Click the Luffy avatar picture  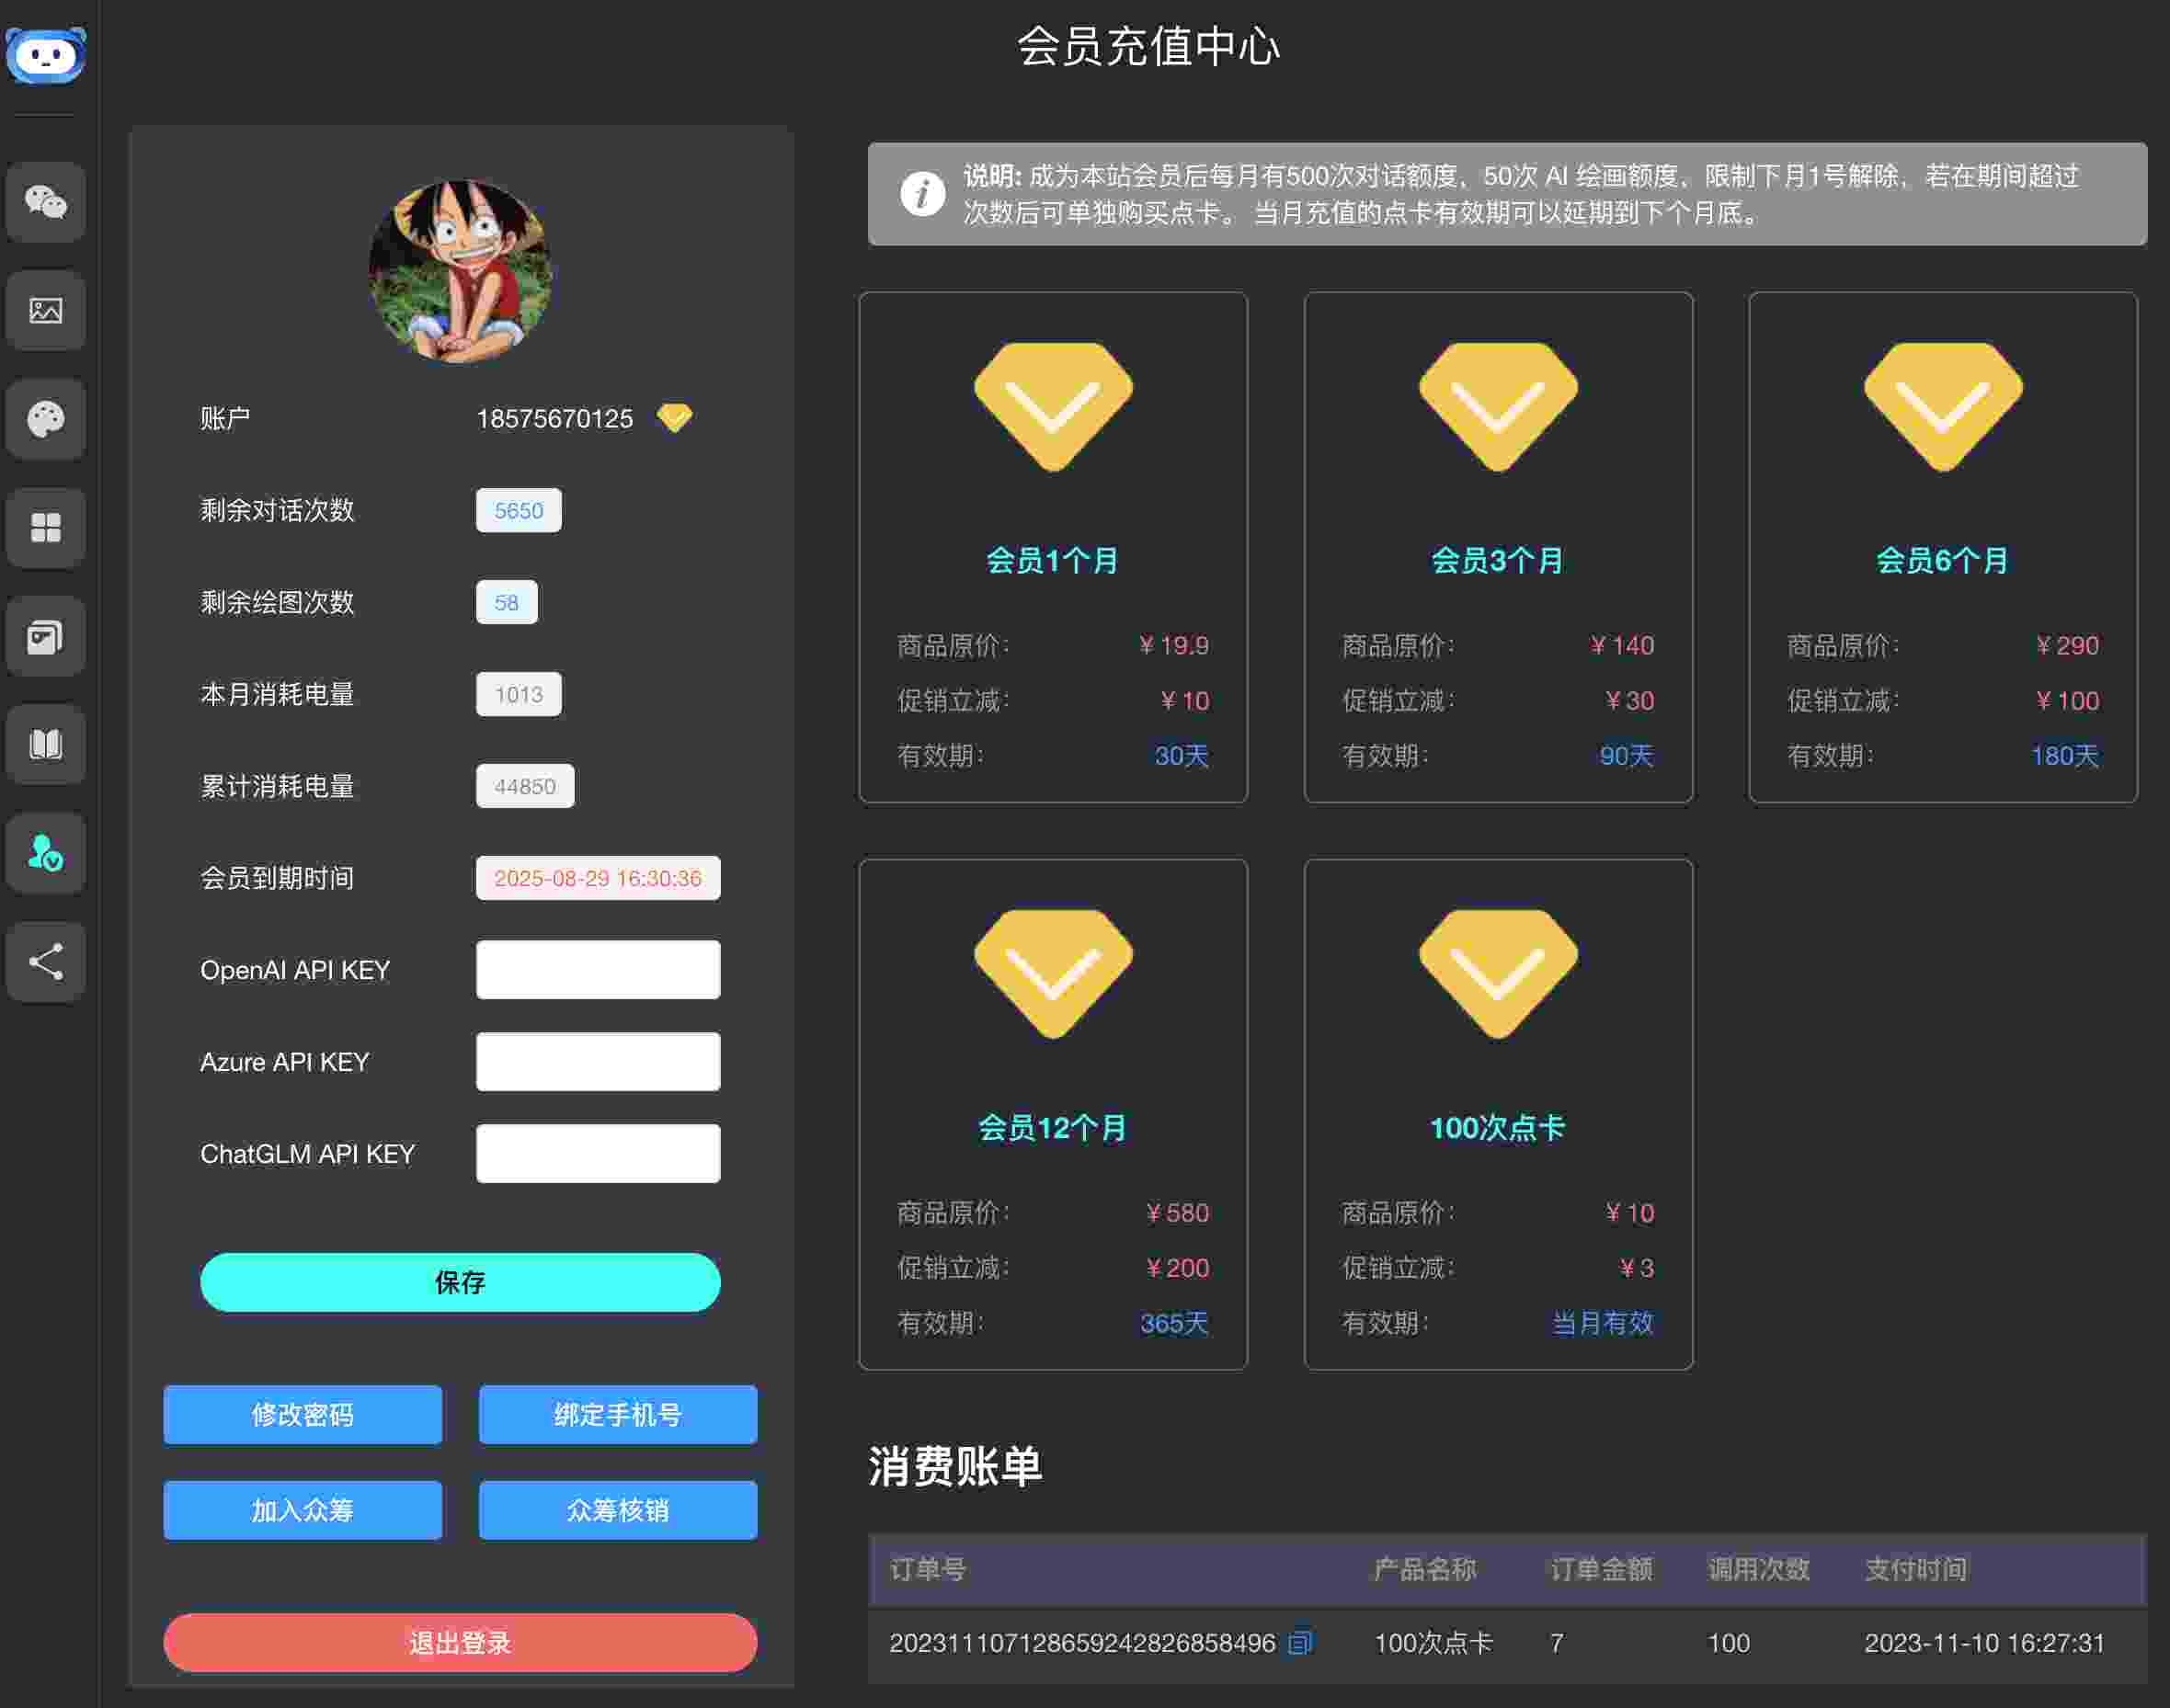[460, 270]
